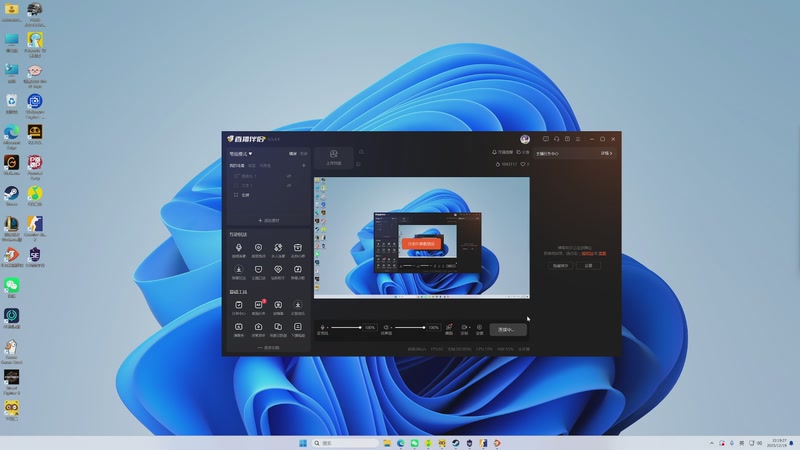Click the taskbar search box
This screenshot has width=800, height=450.
click(x=345, y=443)
